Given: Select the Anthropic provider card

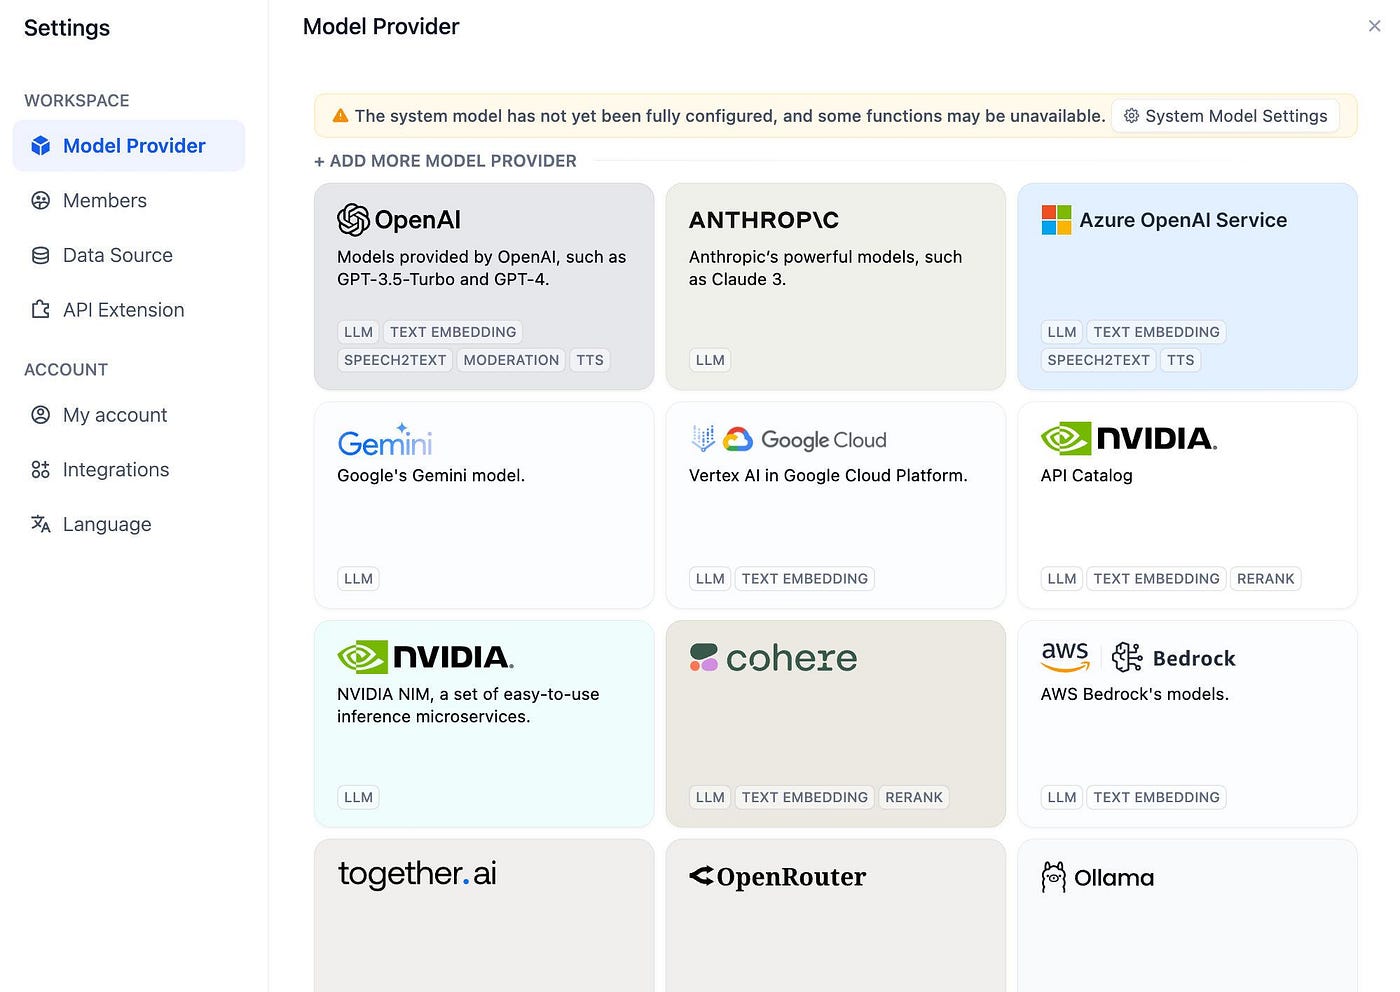Looking at the screenshot, I should [835, 286].
